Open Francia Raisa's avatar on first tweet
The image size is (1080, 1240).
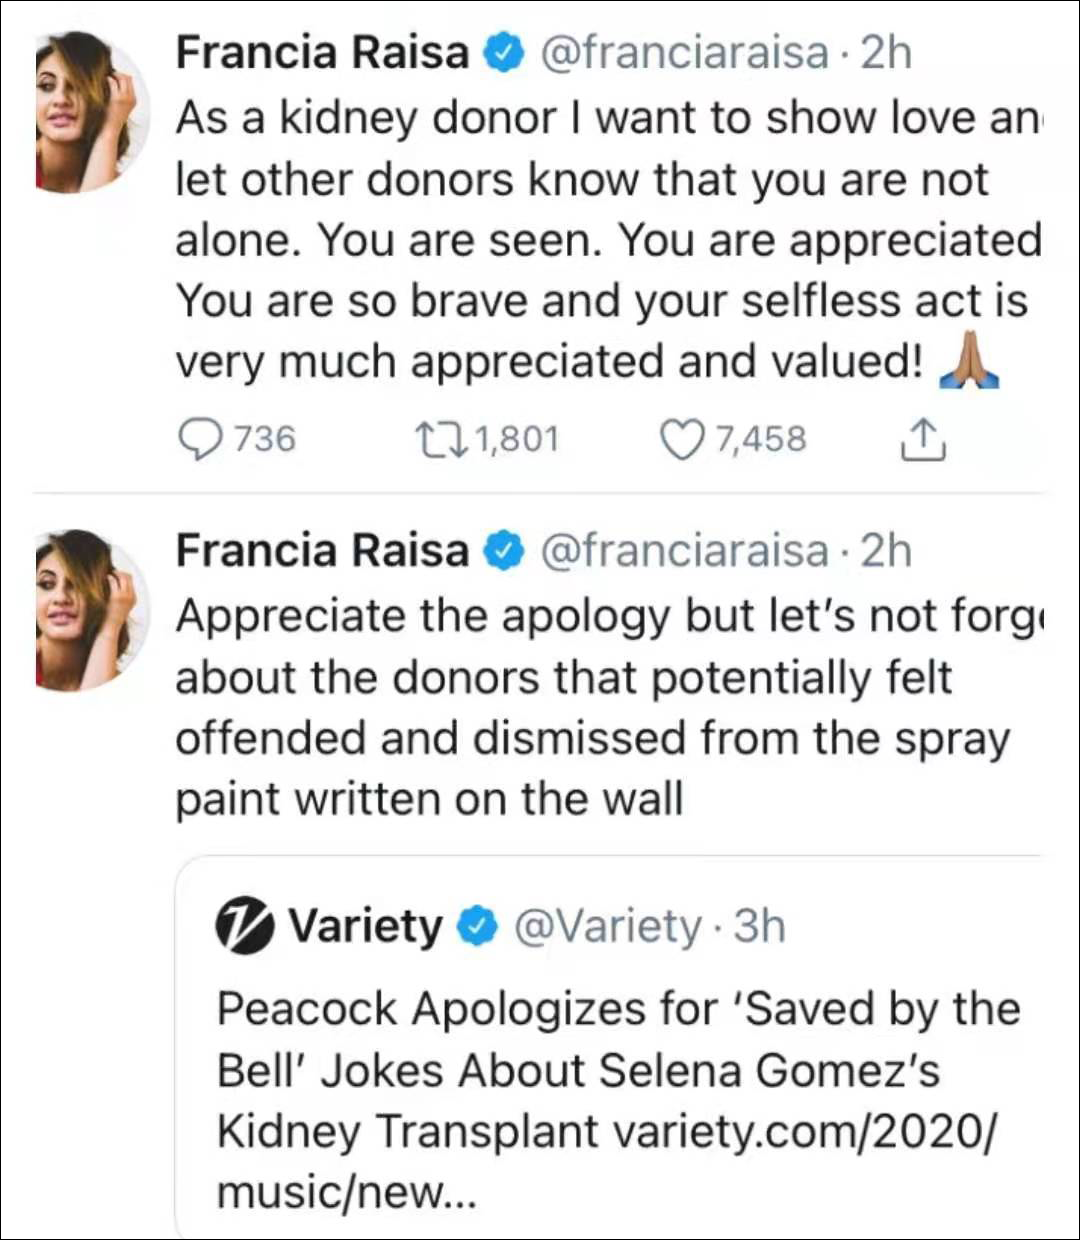(88, 110)
